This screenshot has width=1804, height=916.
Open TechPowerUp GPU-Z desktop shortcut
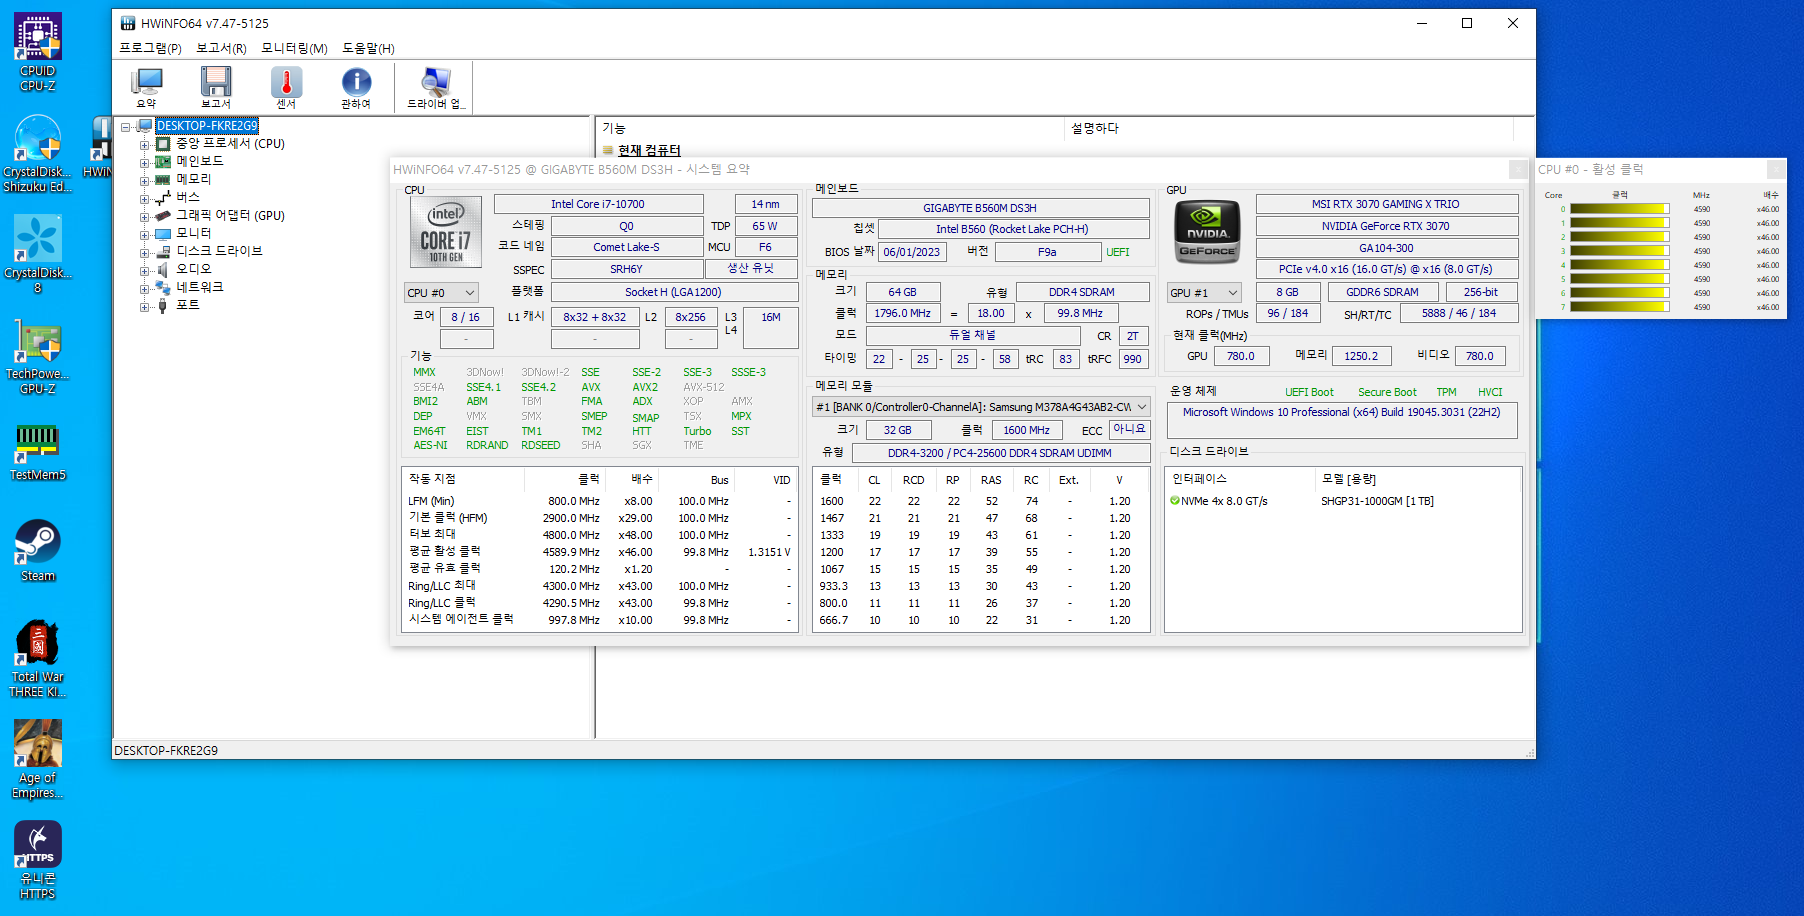pyautogui.click(x=38, y=358)
